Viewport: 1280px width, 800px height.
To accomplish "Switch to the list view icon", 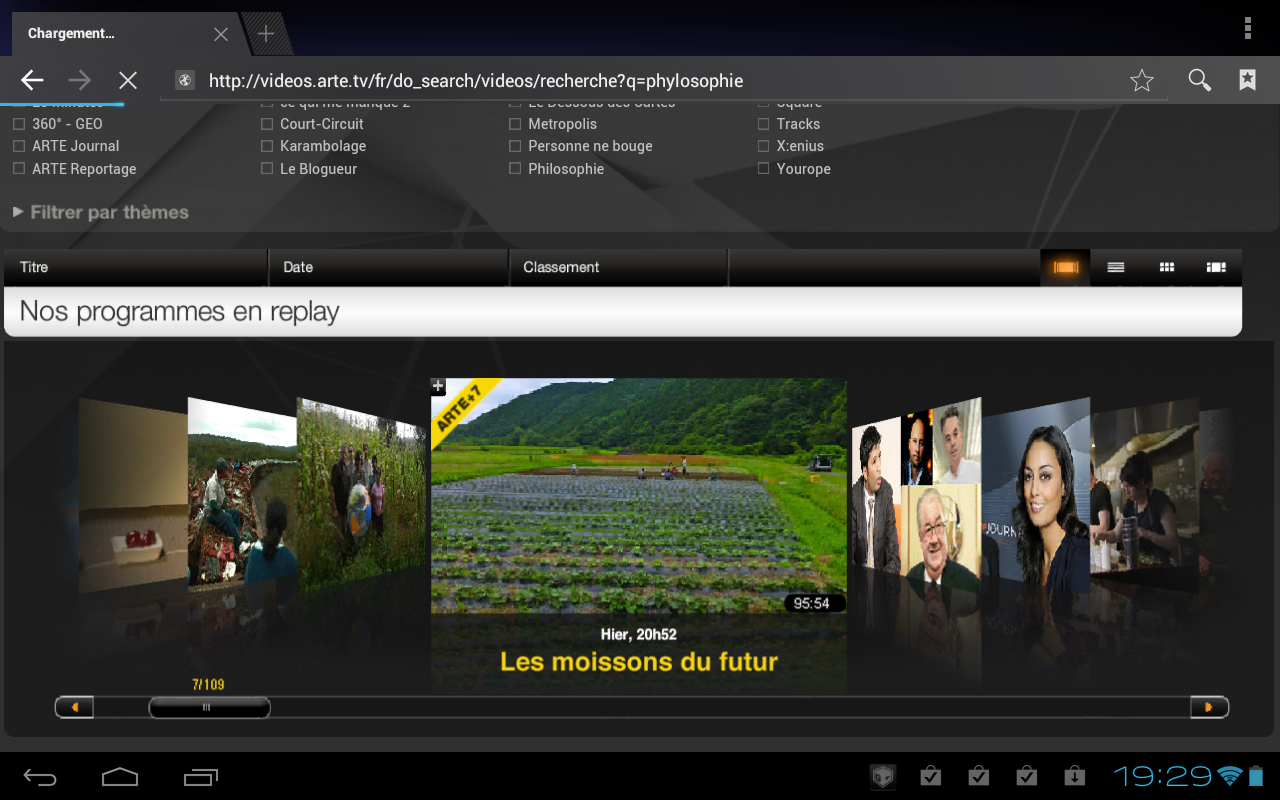I will (x=1116, y=267).
